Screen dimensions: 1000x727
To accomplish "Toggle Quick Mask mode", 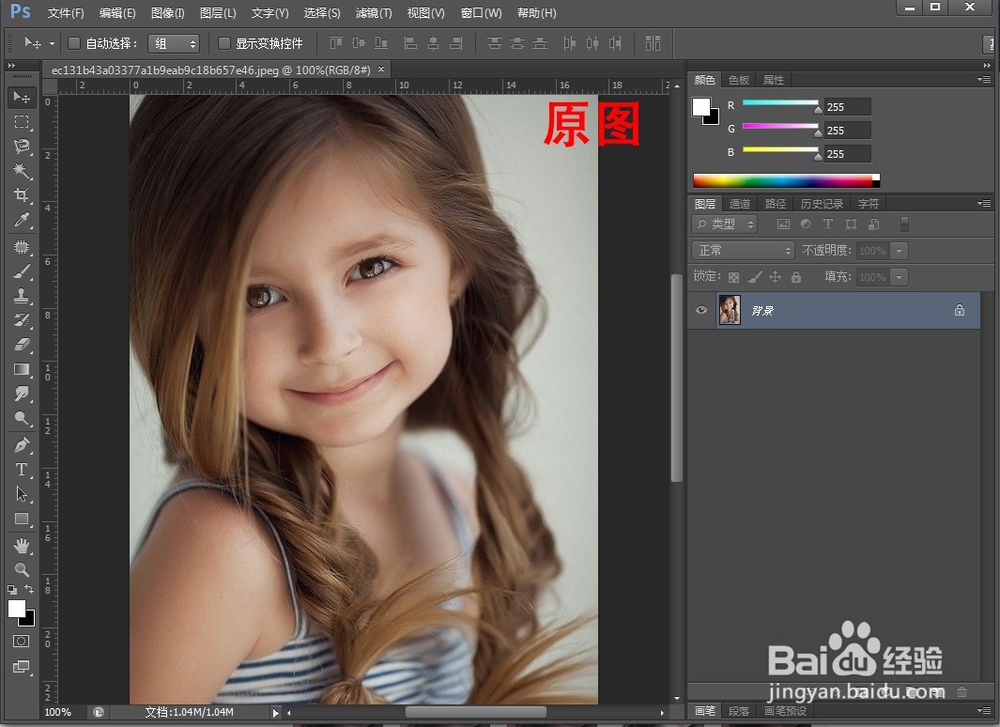I will coord(21,641).
